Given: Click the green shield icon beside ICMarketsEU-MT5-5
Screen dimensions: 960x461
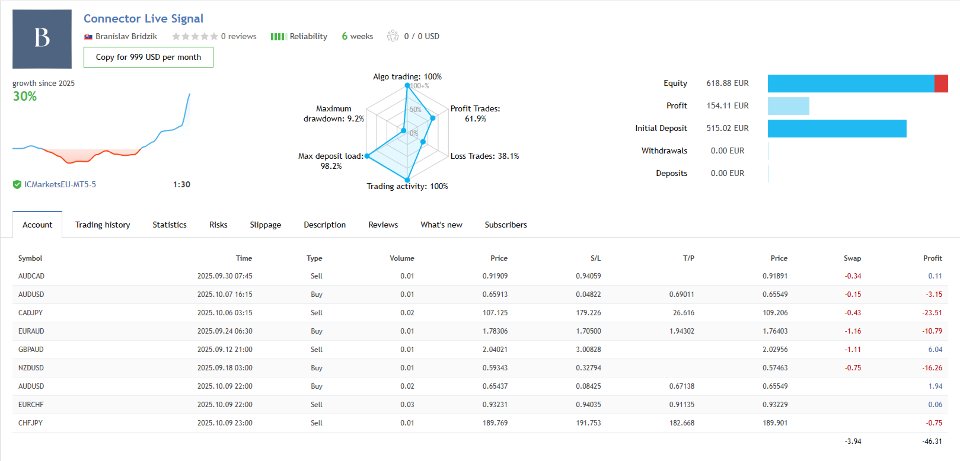Looking at the screenshot, I should click(17, 184).
